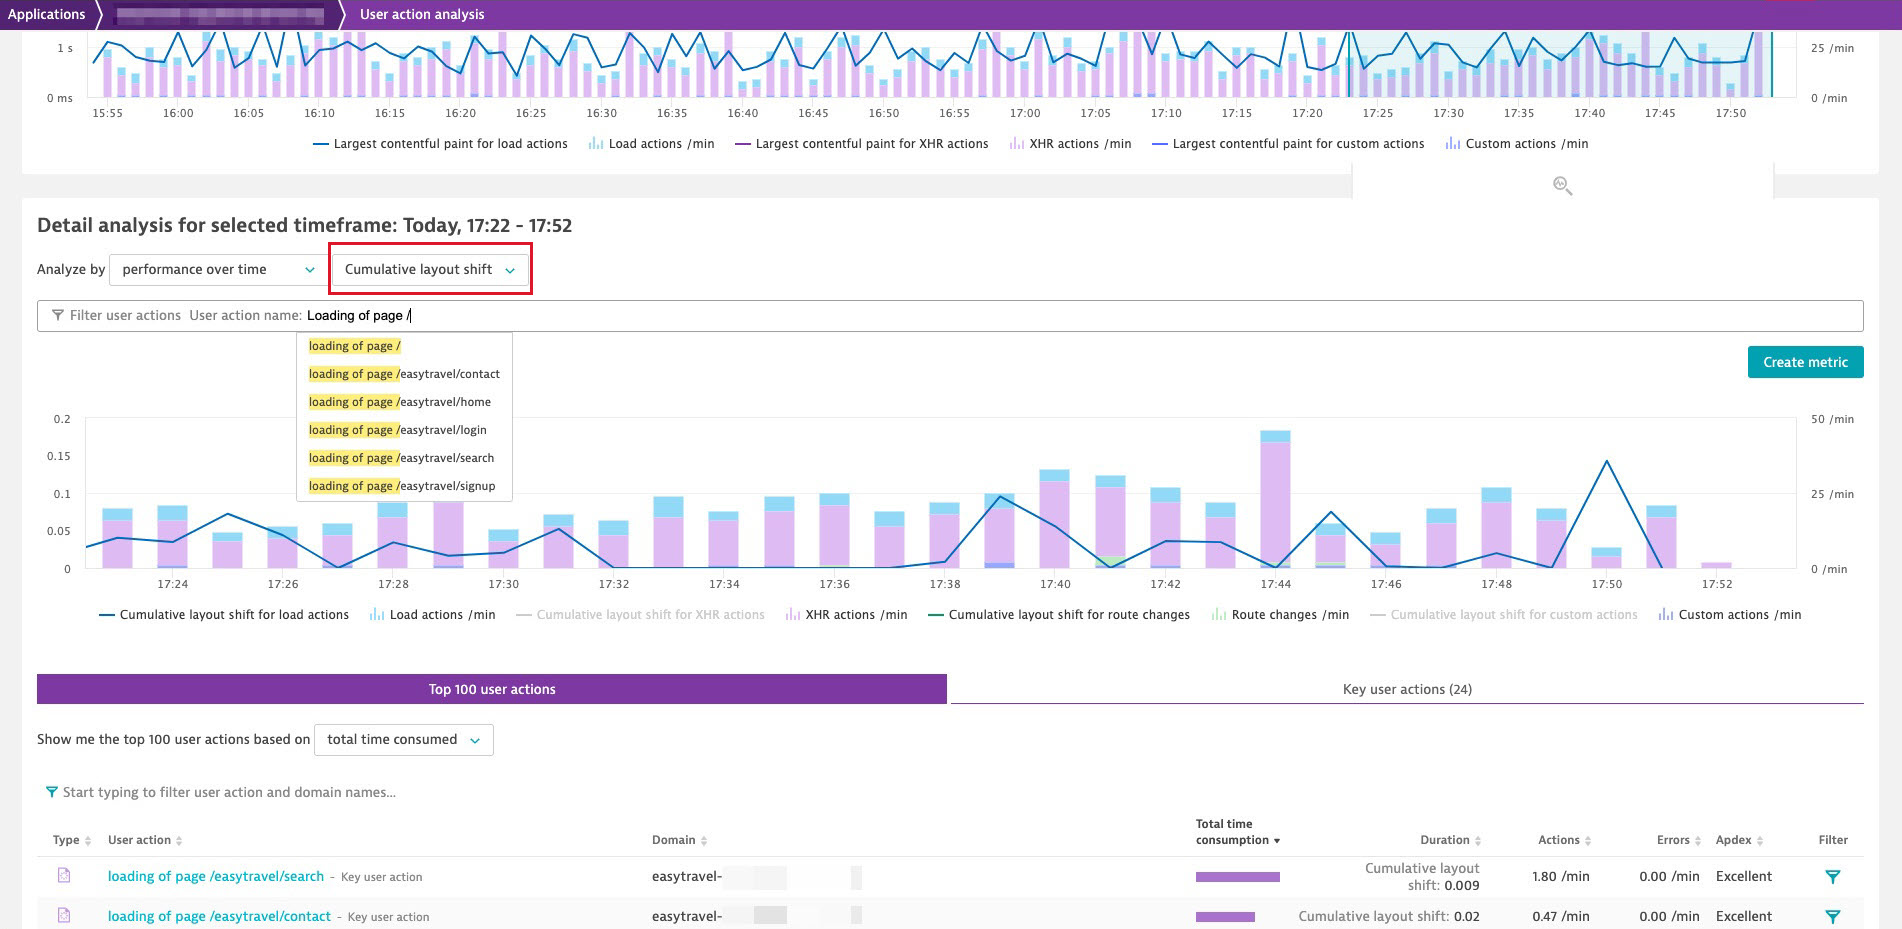
Task: Open the Cumulative layout shift metric dropdown
Action: pos(430,270)
